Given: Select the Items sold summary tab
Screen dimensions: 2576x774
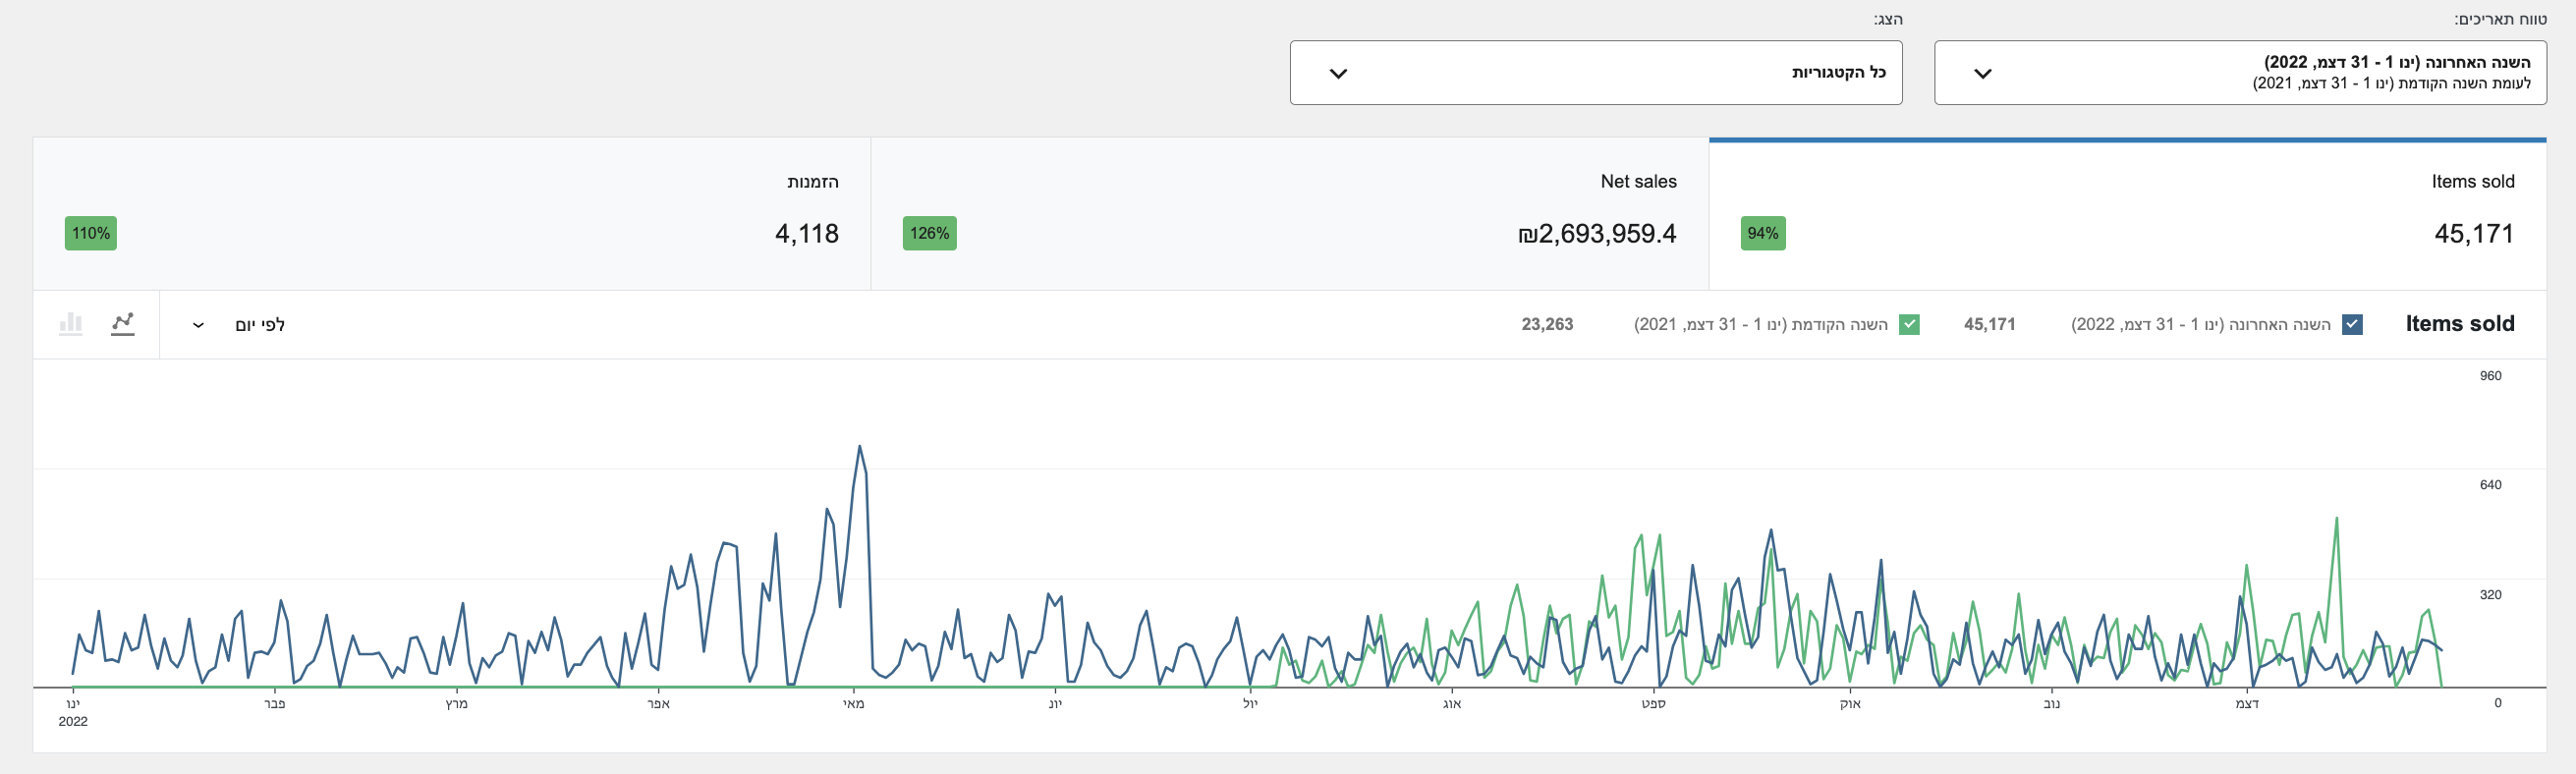Looking at the screenshot, I should 2127,214.
